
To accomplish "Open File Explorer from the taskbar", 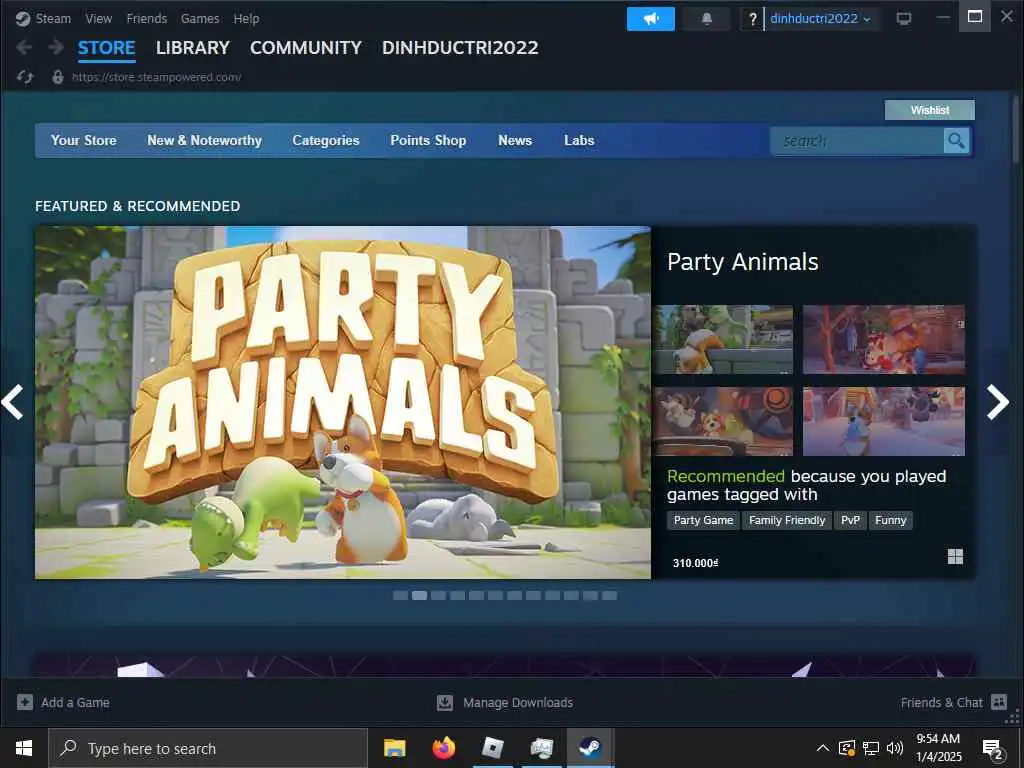I will tap(394, 748).
